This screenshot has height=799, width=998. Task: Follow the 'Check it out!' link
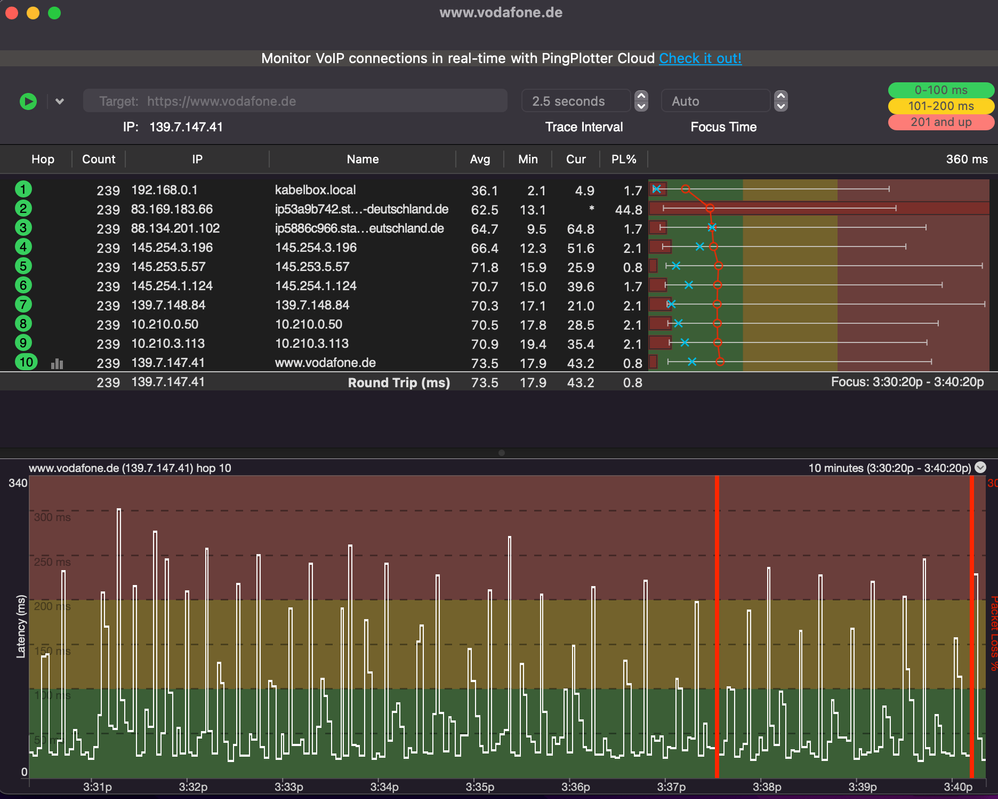(700, 59)
